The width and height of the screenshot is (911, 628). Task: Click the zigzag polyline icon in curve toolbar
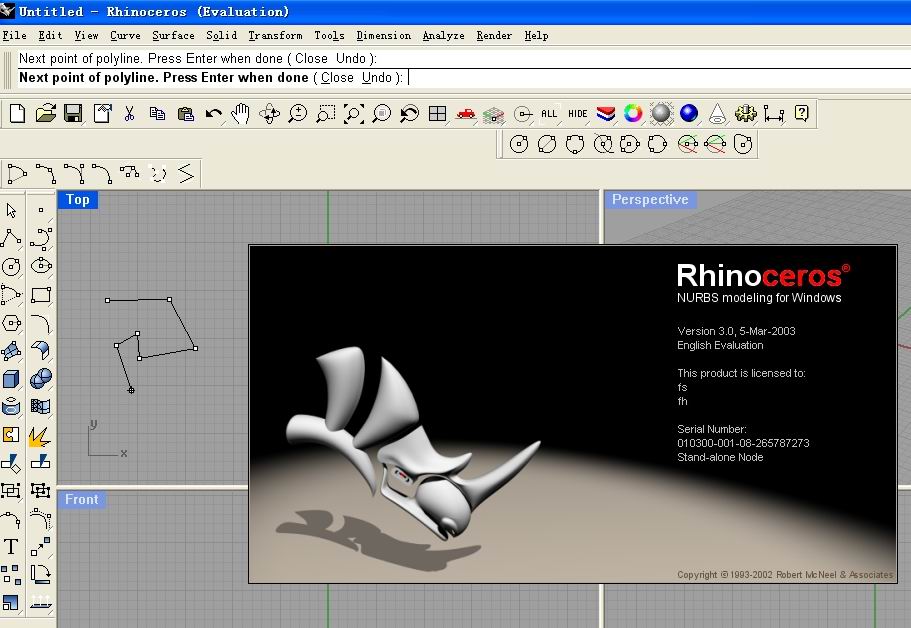point(186,174)
